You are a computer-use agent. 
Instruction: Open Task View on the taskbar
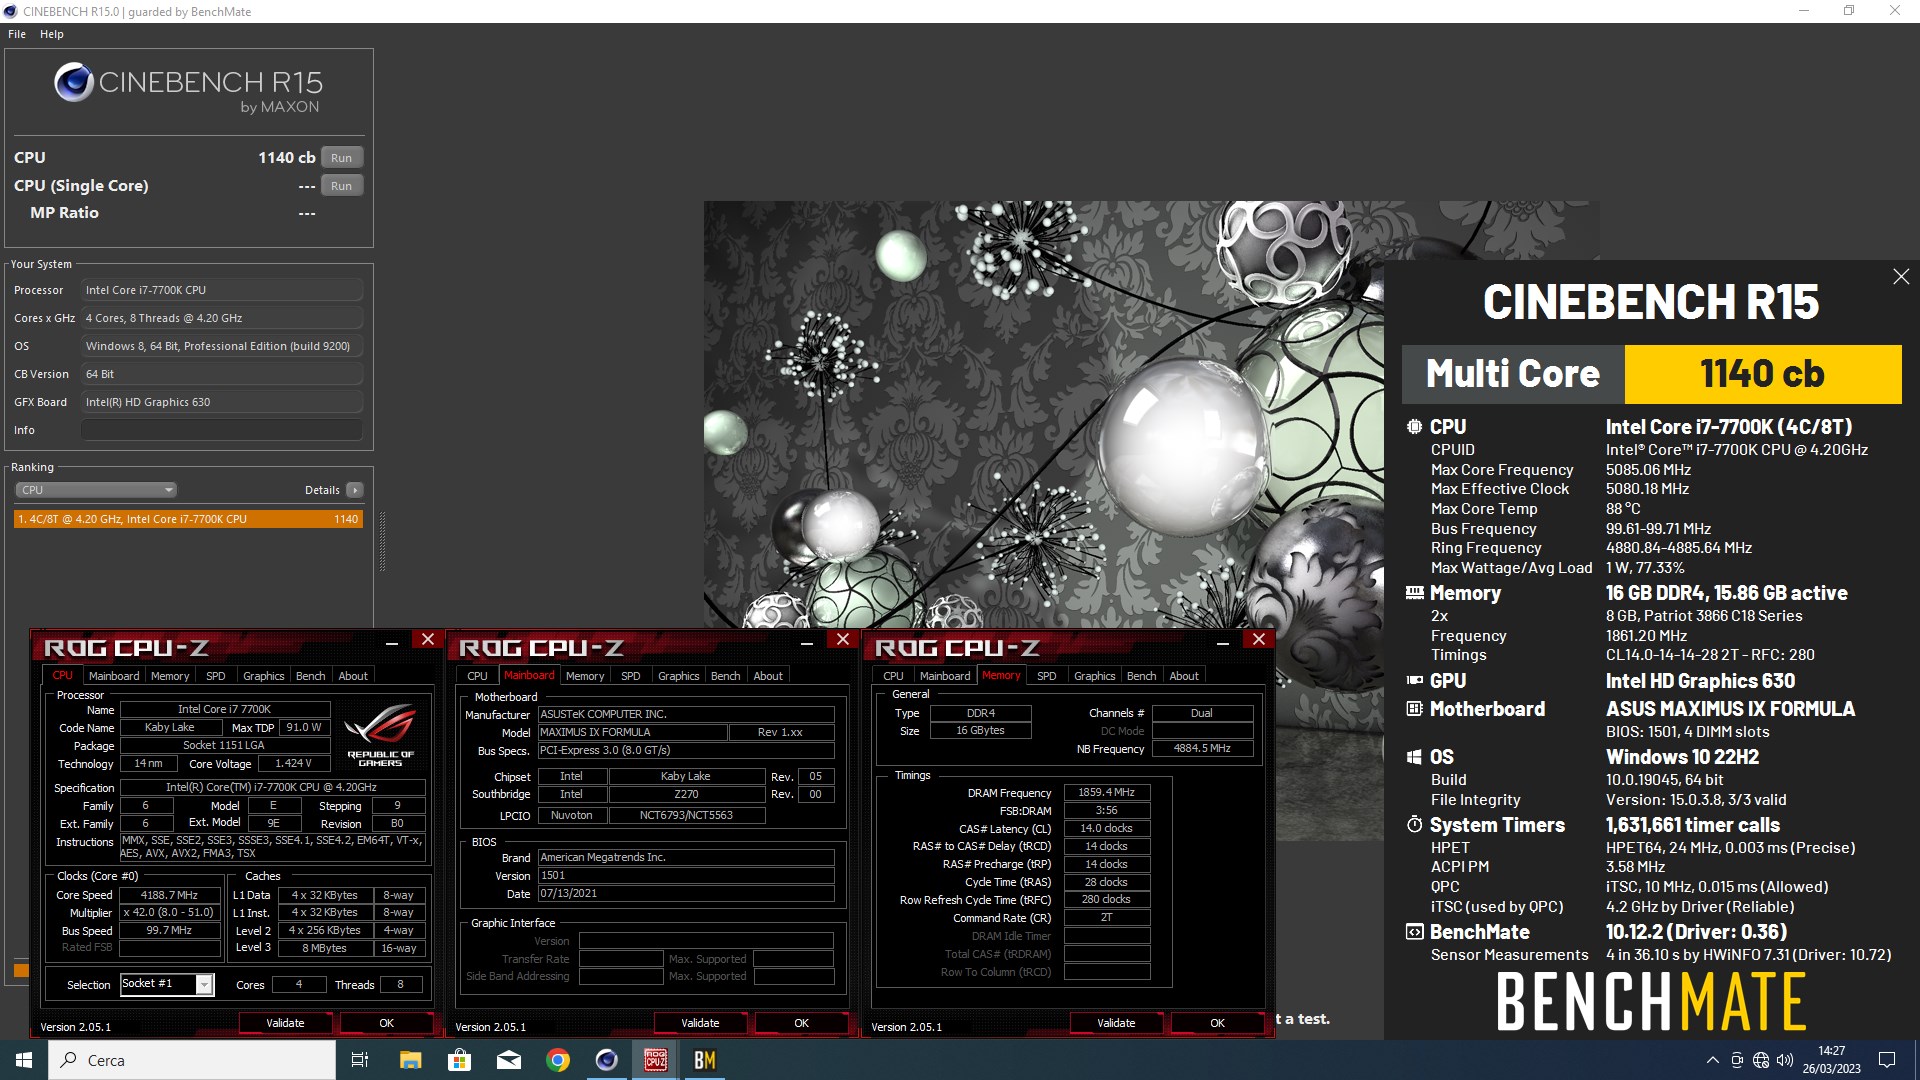[360, 1060]
